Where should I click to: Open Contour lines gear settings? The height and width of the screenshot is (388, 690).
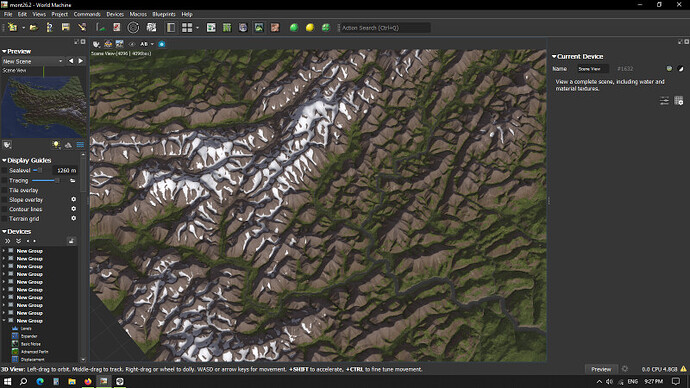(x=73, y=209)
